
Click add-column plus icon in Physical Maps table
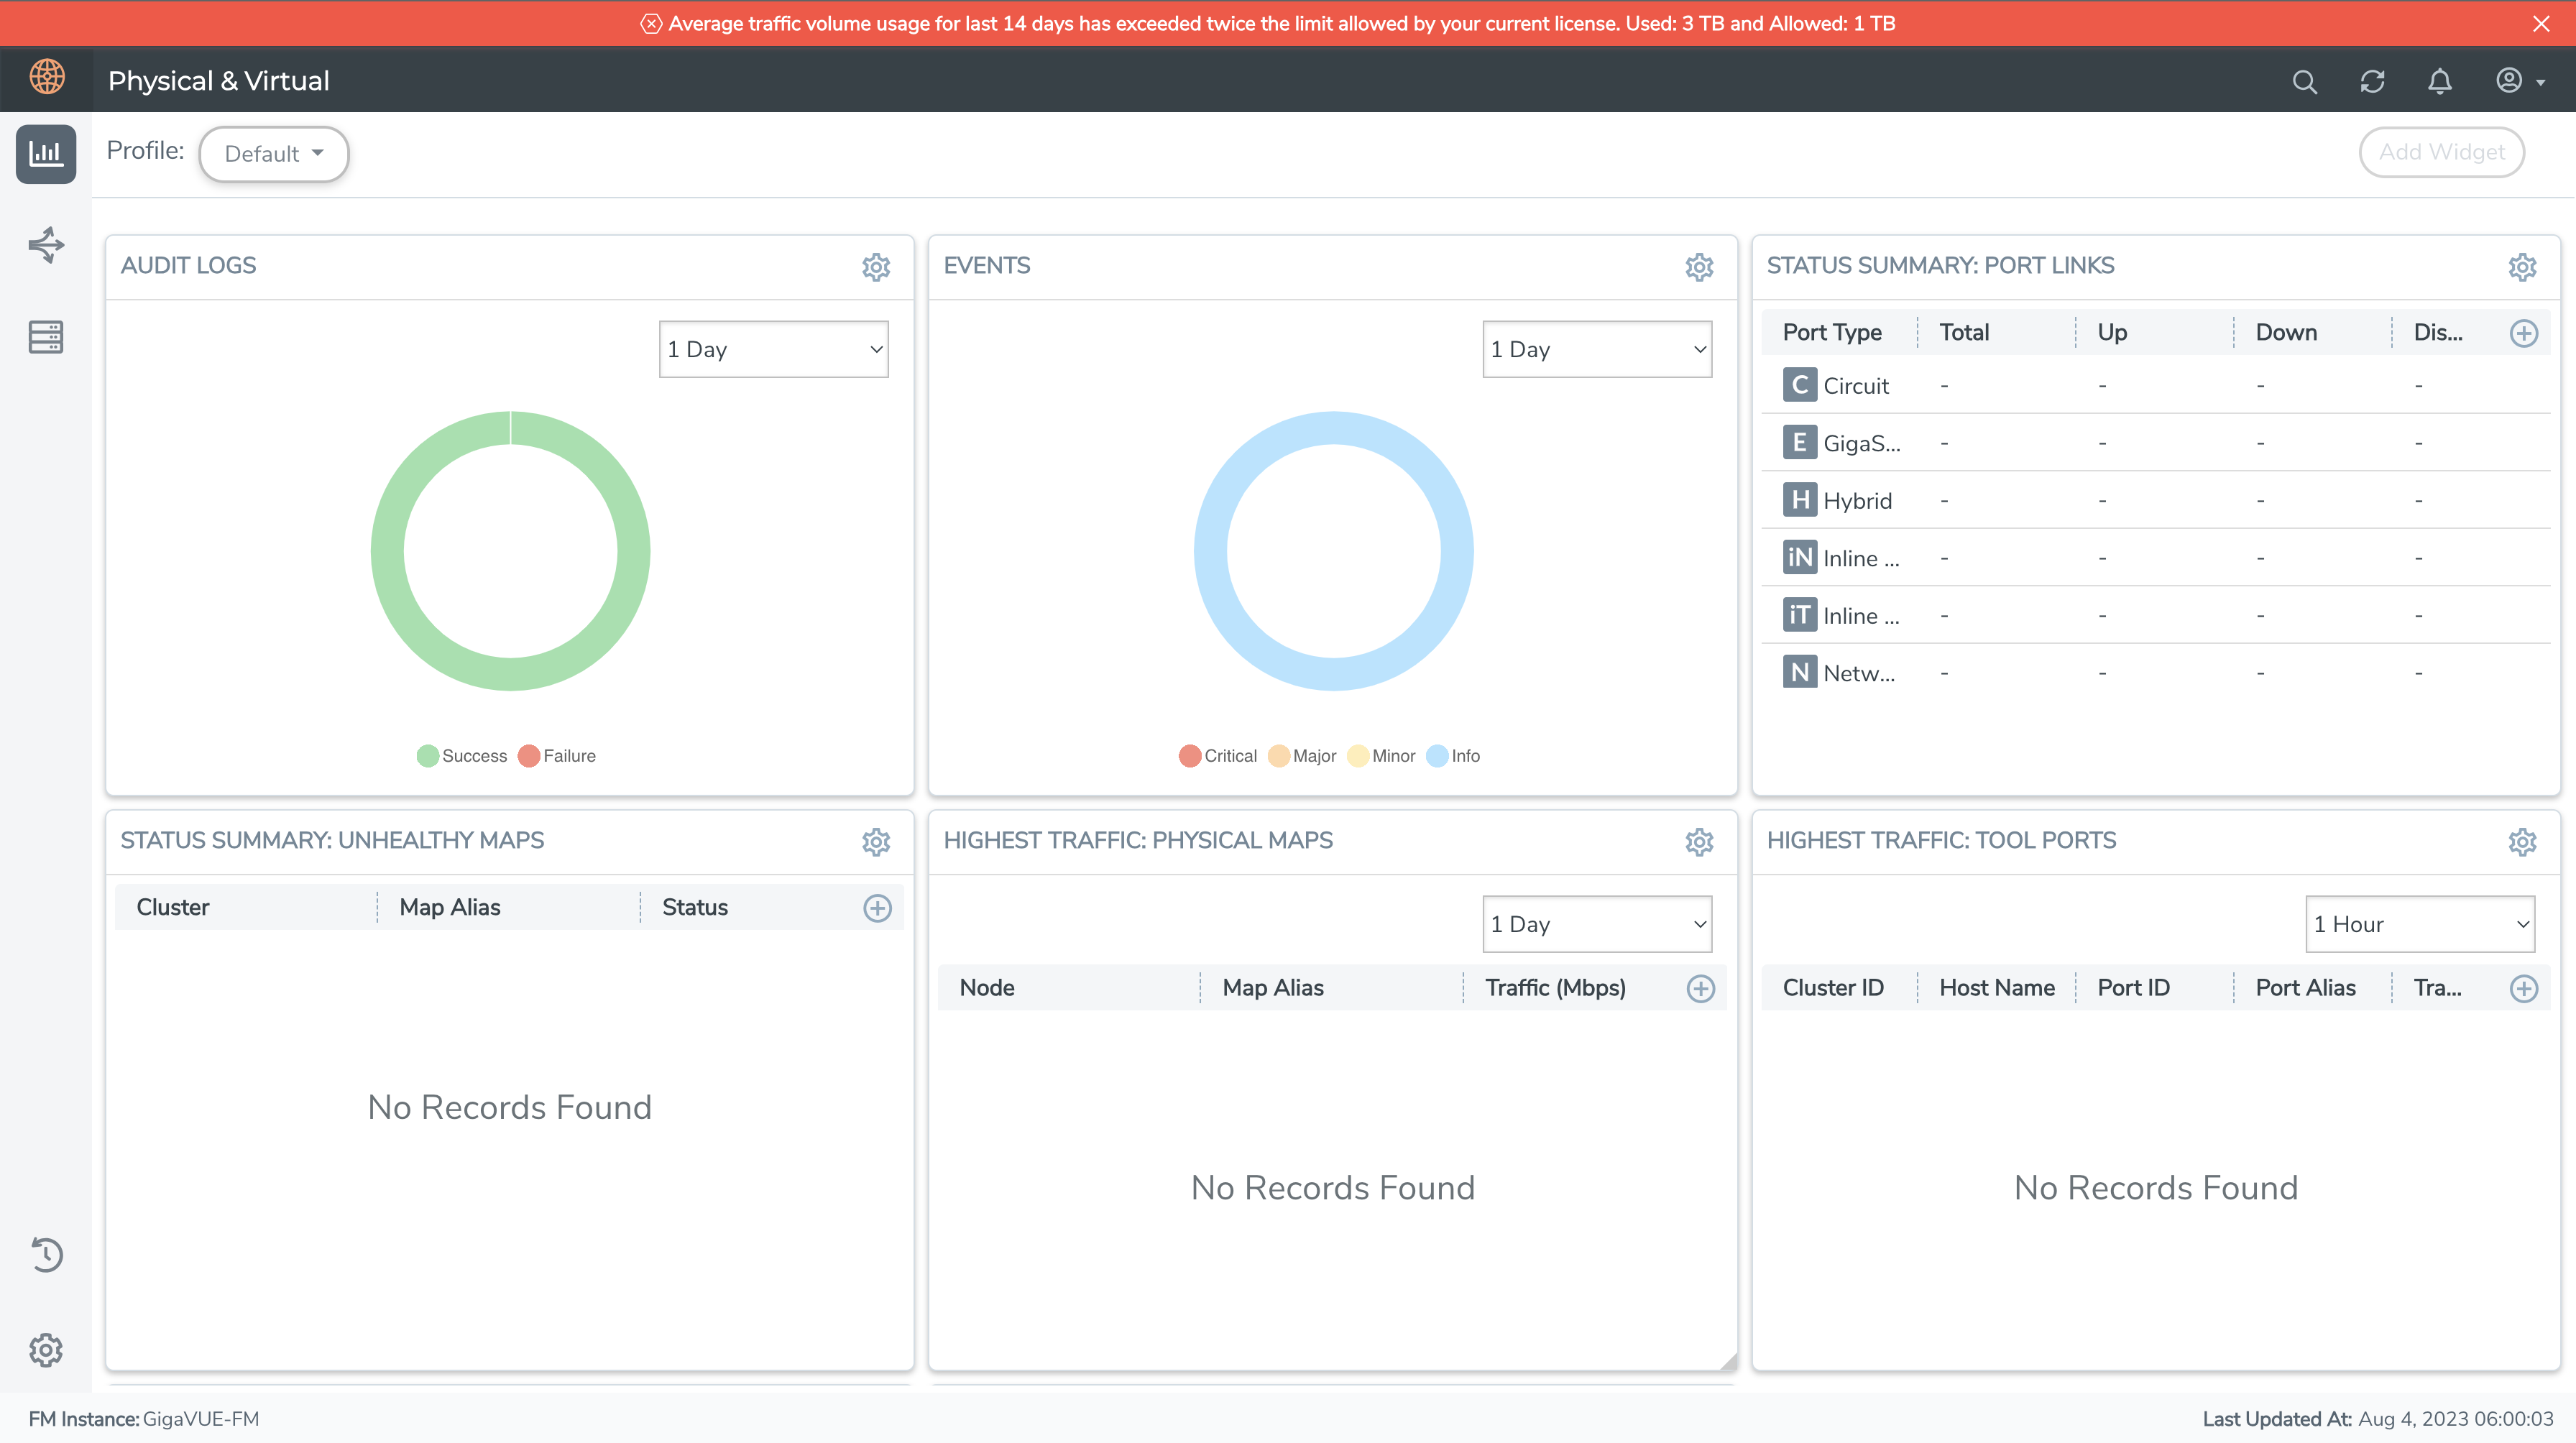click(1700, 989)
